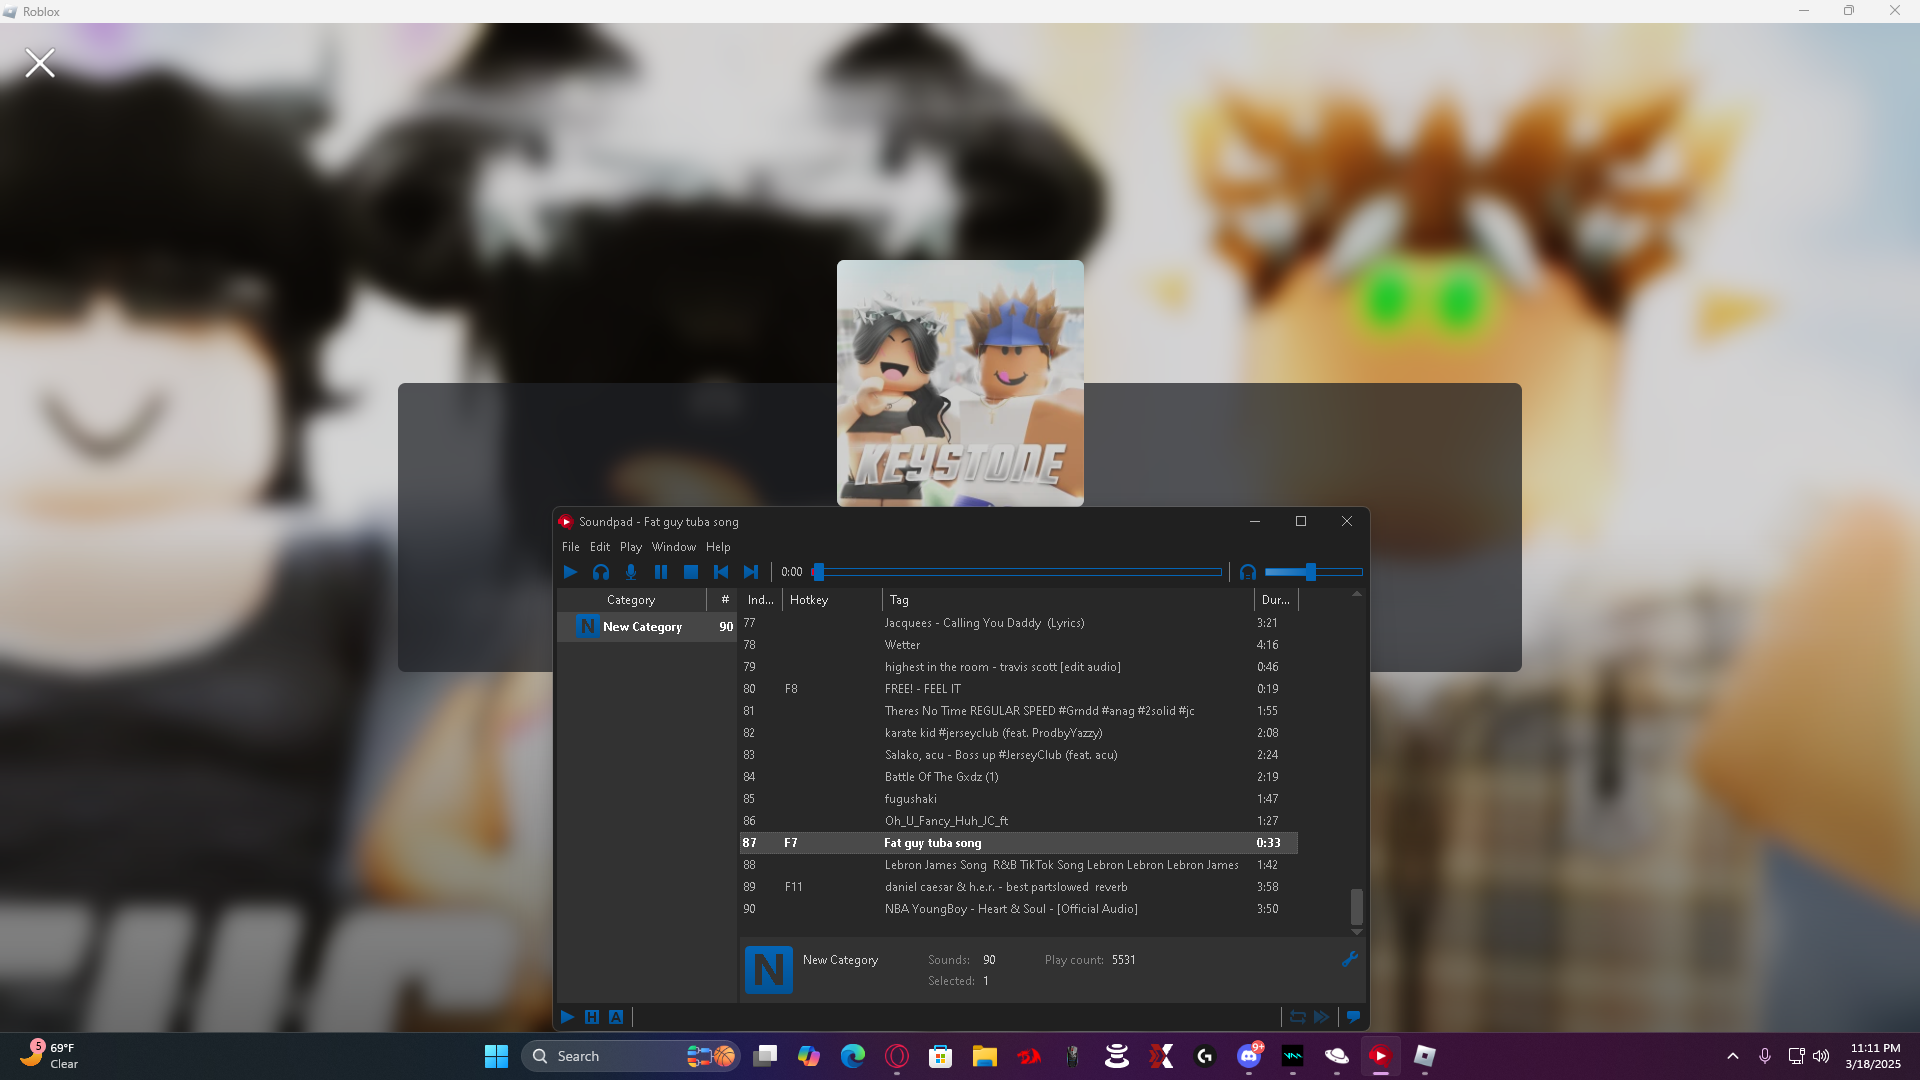Image resolution: width=1920 pixels, height=1080 pixels.
Task: Select the Wetter sound row
Action: pos(1019,645)
